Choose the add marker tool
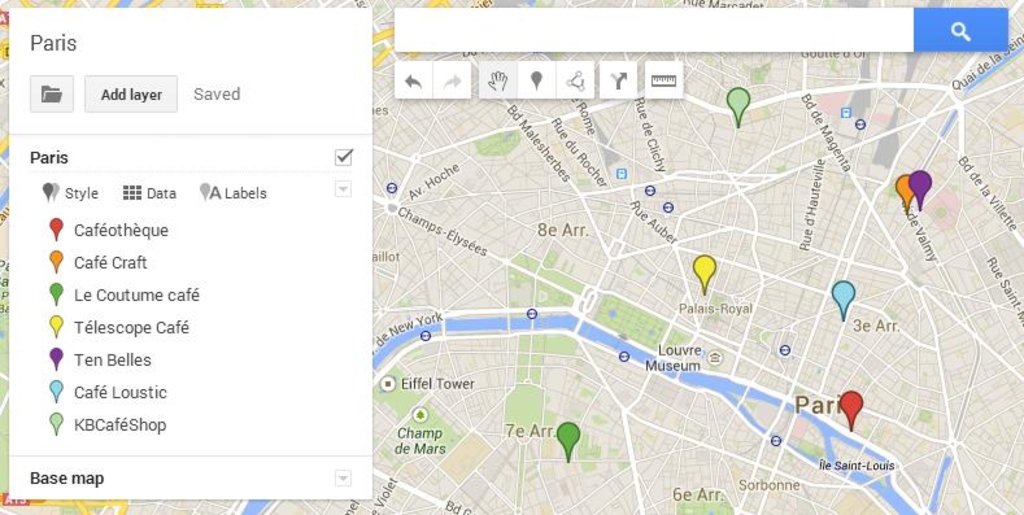 point(537,80)
